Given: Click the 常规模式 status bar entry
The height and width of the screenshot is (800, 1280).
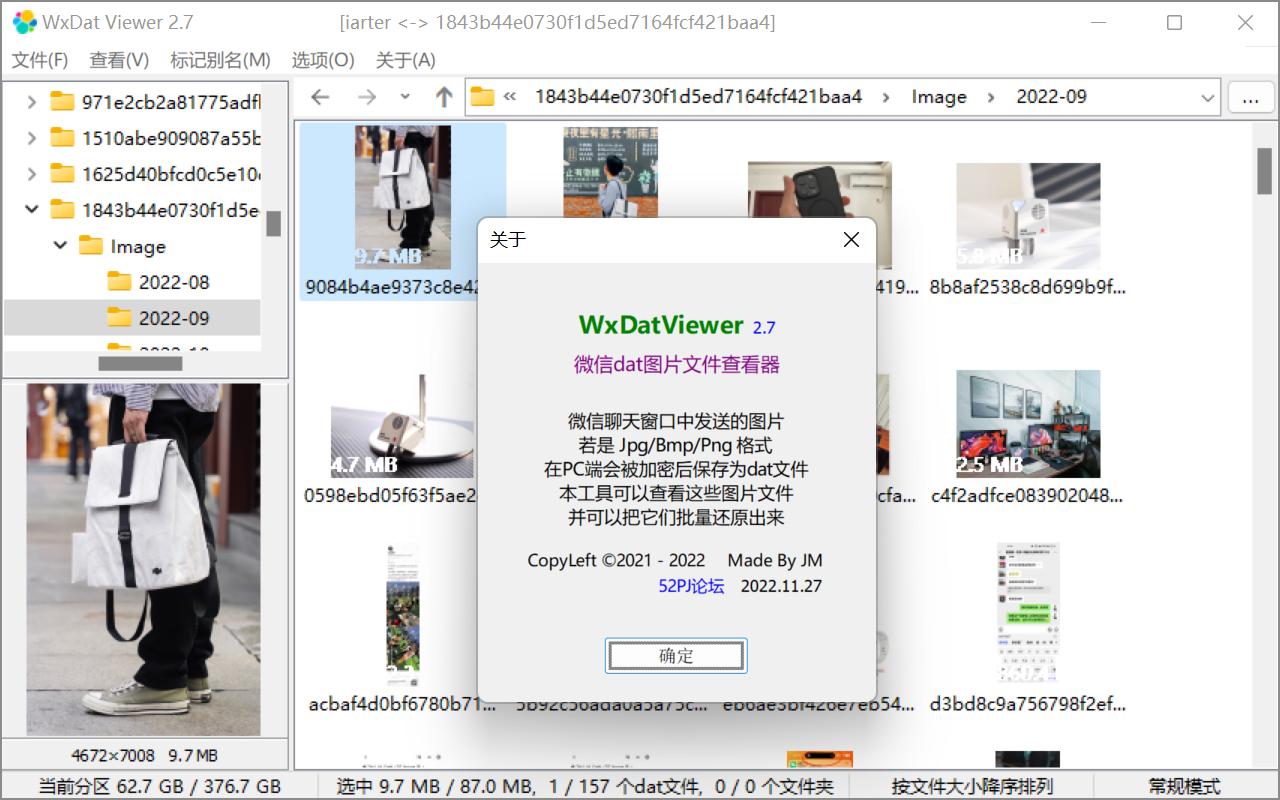Looking at the screenshot, I should click(x=1185, y=787).
